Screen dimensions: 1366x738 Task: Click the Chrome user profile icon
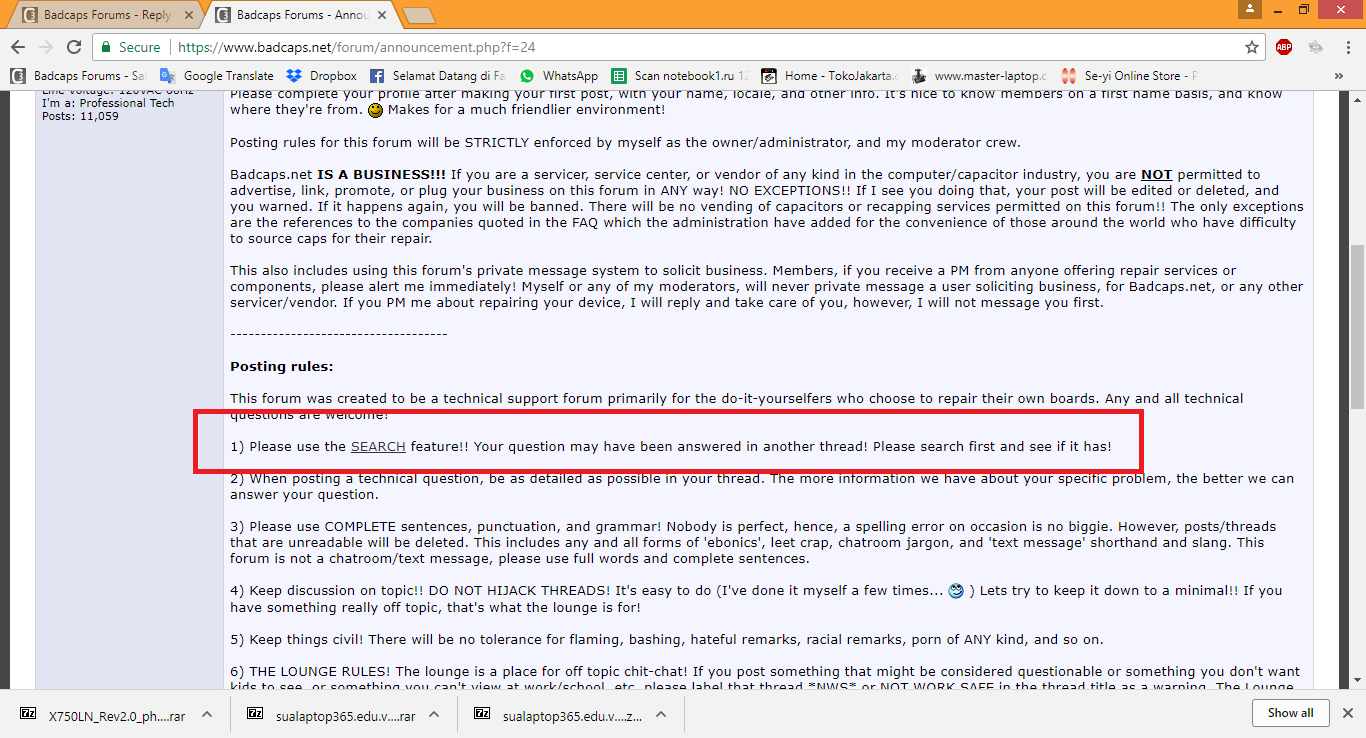1249,9
